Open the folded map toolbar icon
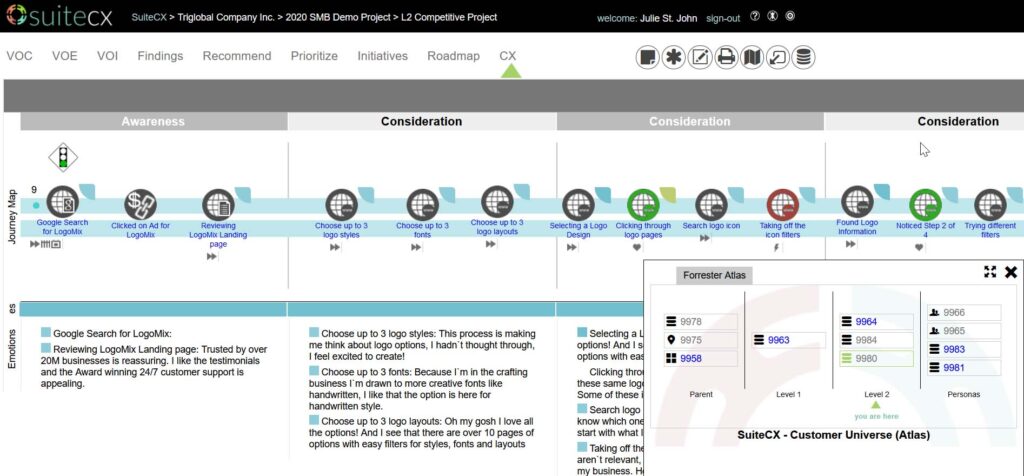 [752, 57]
